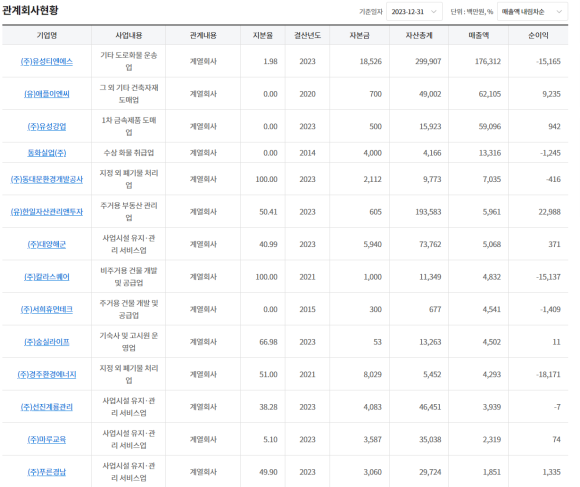Open the 동화실업(주) company link
Image resolution: width=580 pixels, height=487 pixels.
point(47,153)
